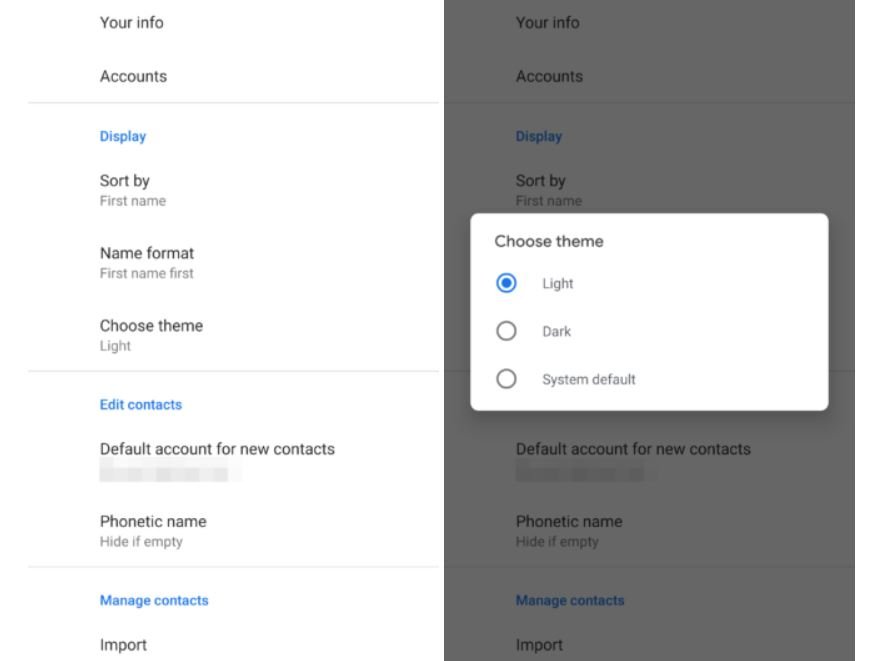Select the Light theme radio button

[507, 284]
